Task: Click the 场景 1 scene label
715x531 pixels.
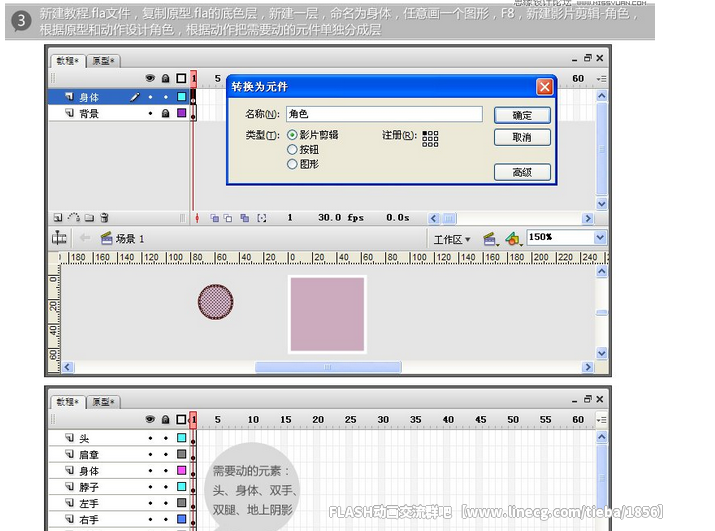Action: click(130, 239)
